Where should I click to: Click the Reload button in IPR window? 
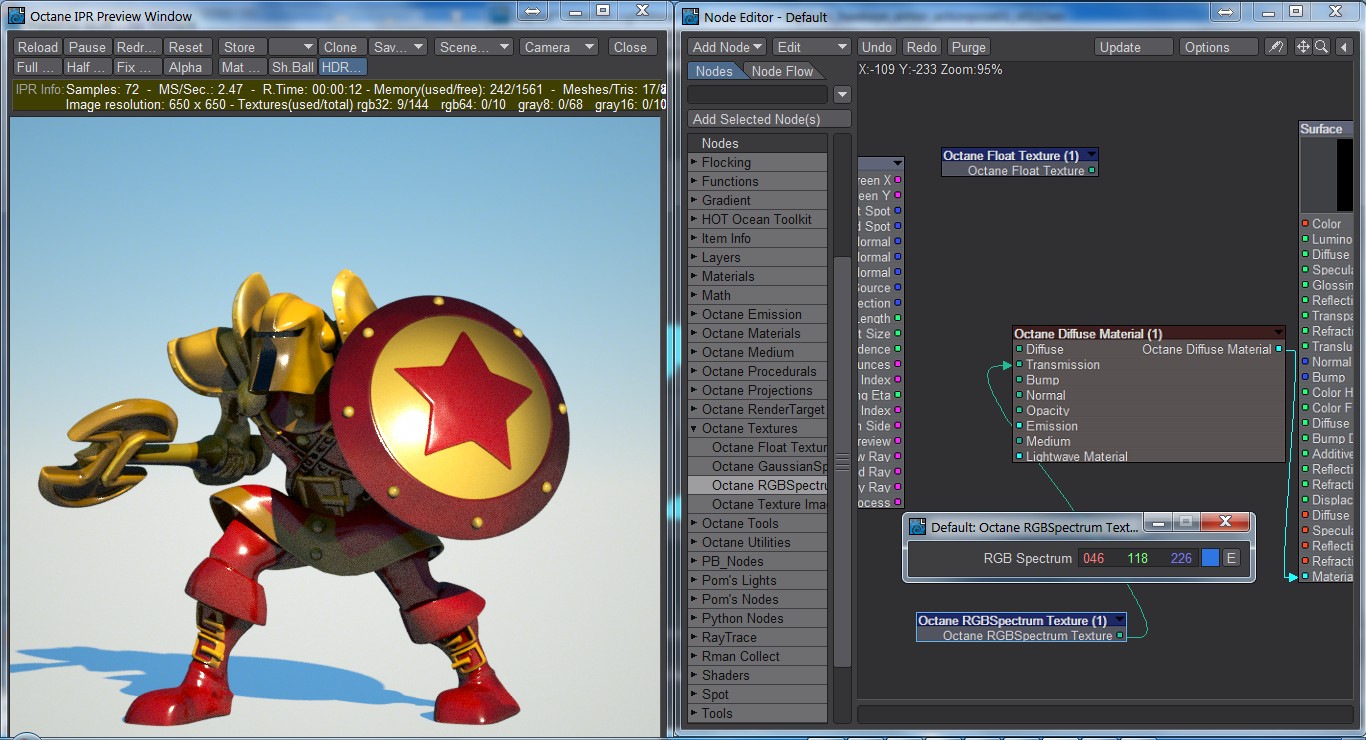tap(38, 47)
